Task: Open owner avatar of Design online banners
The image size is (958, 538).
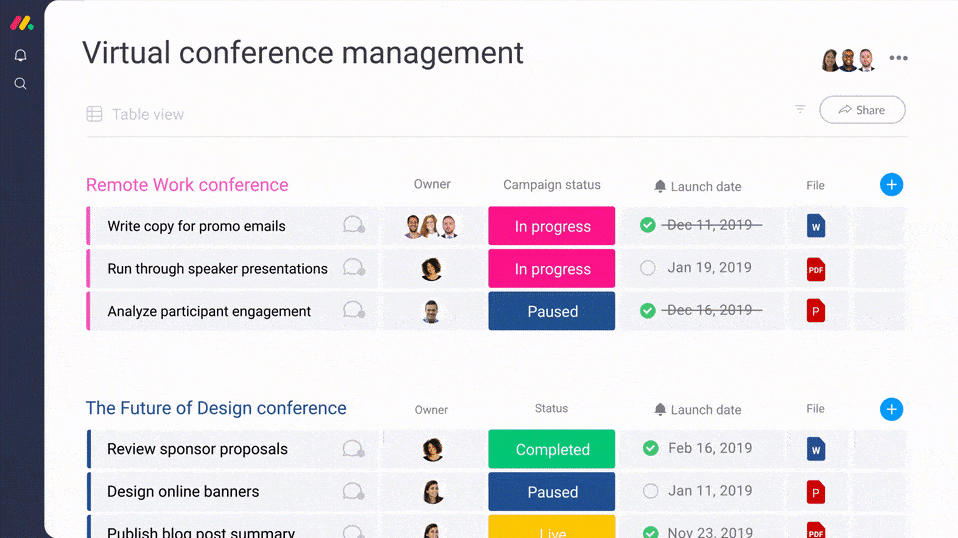Action: point(432,492)
